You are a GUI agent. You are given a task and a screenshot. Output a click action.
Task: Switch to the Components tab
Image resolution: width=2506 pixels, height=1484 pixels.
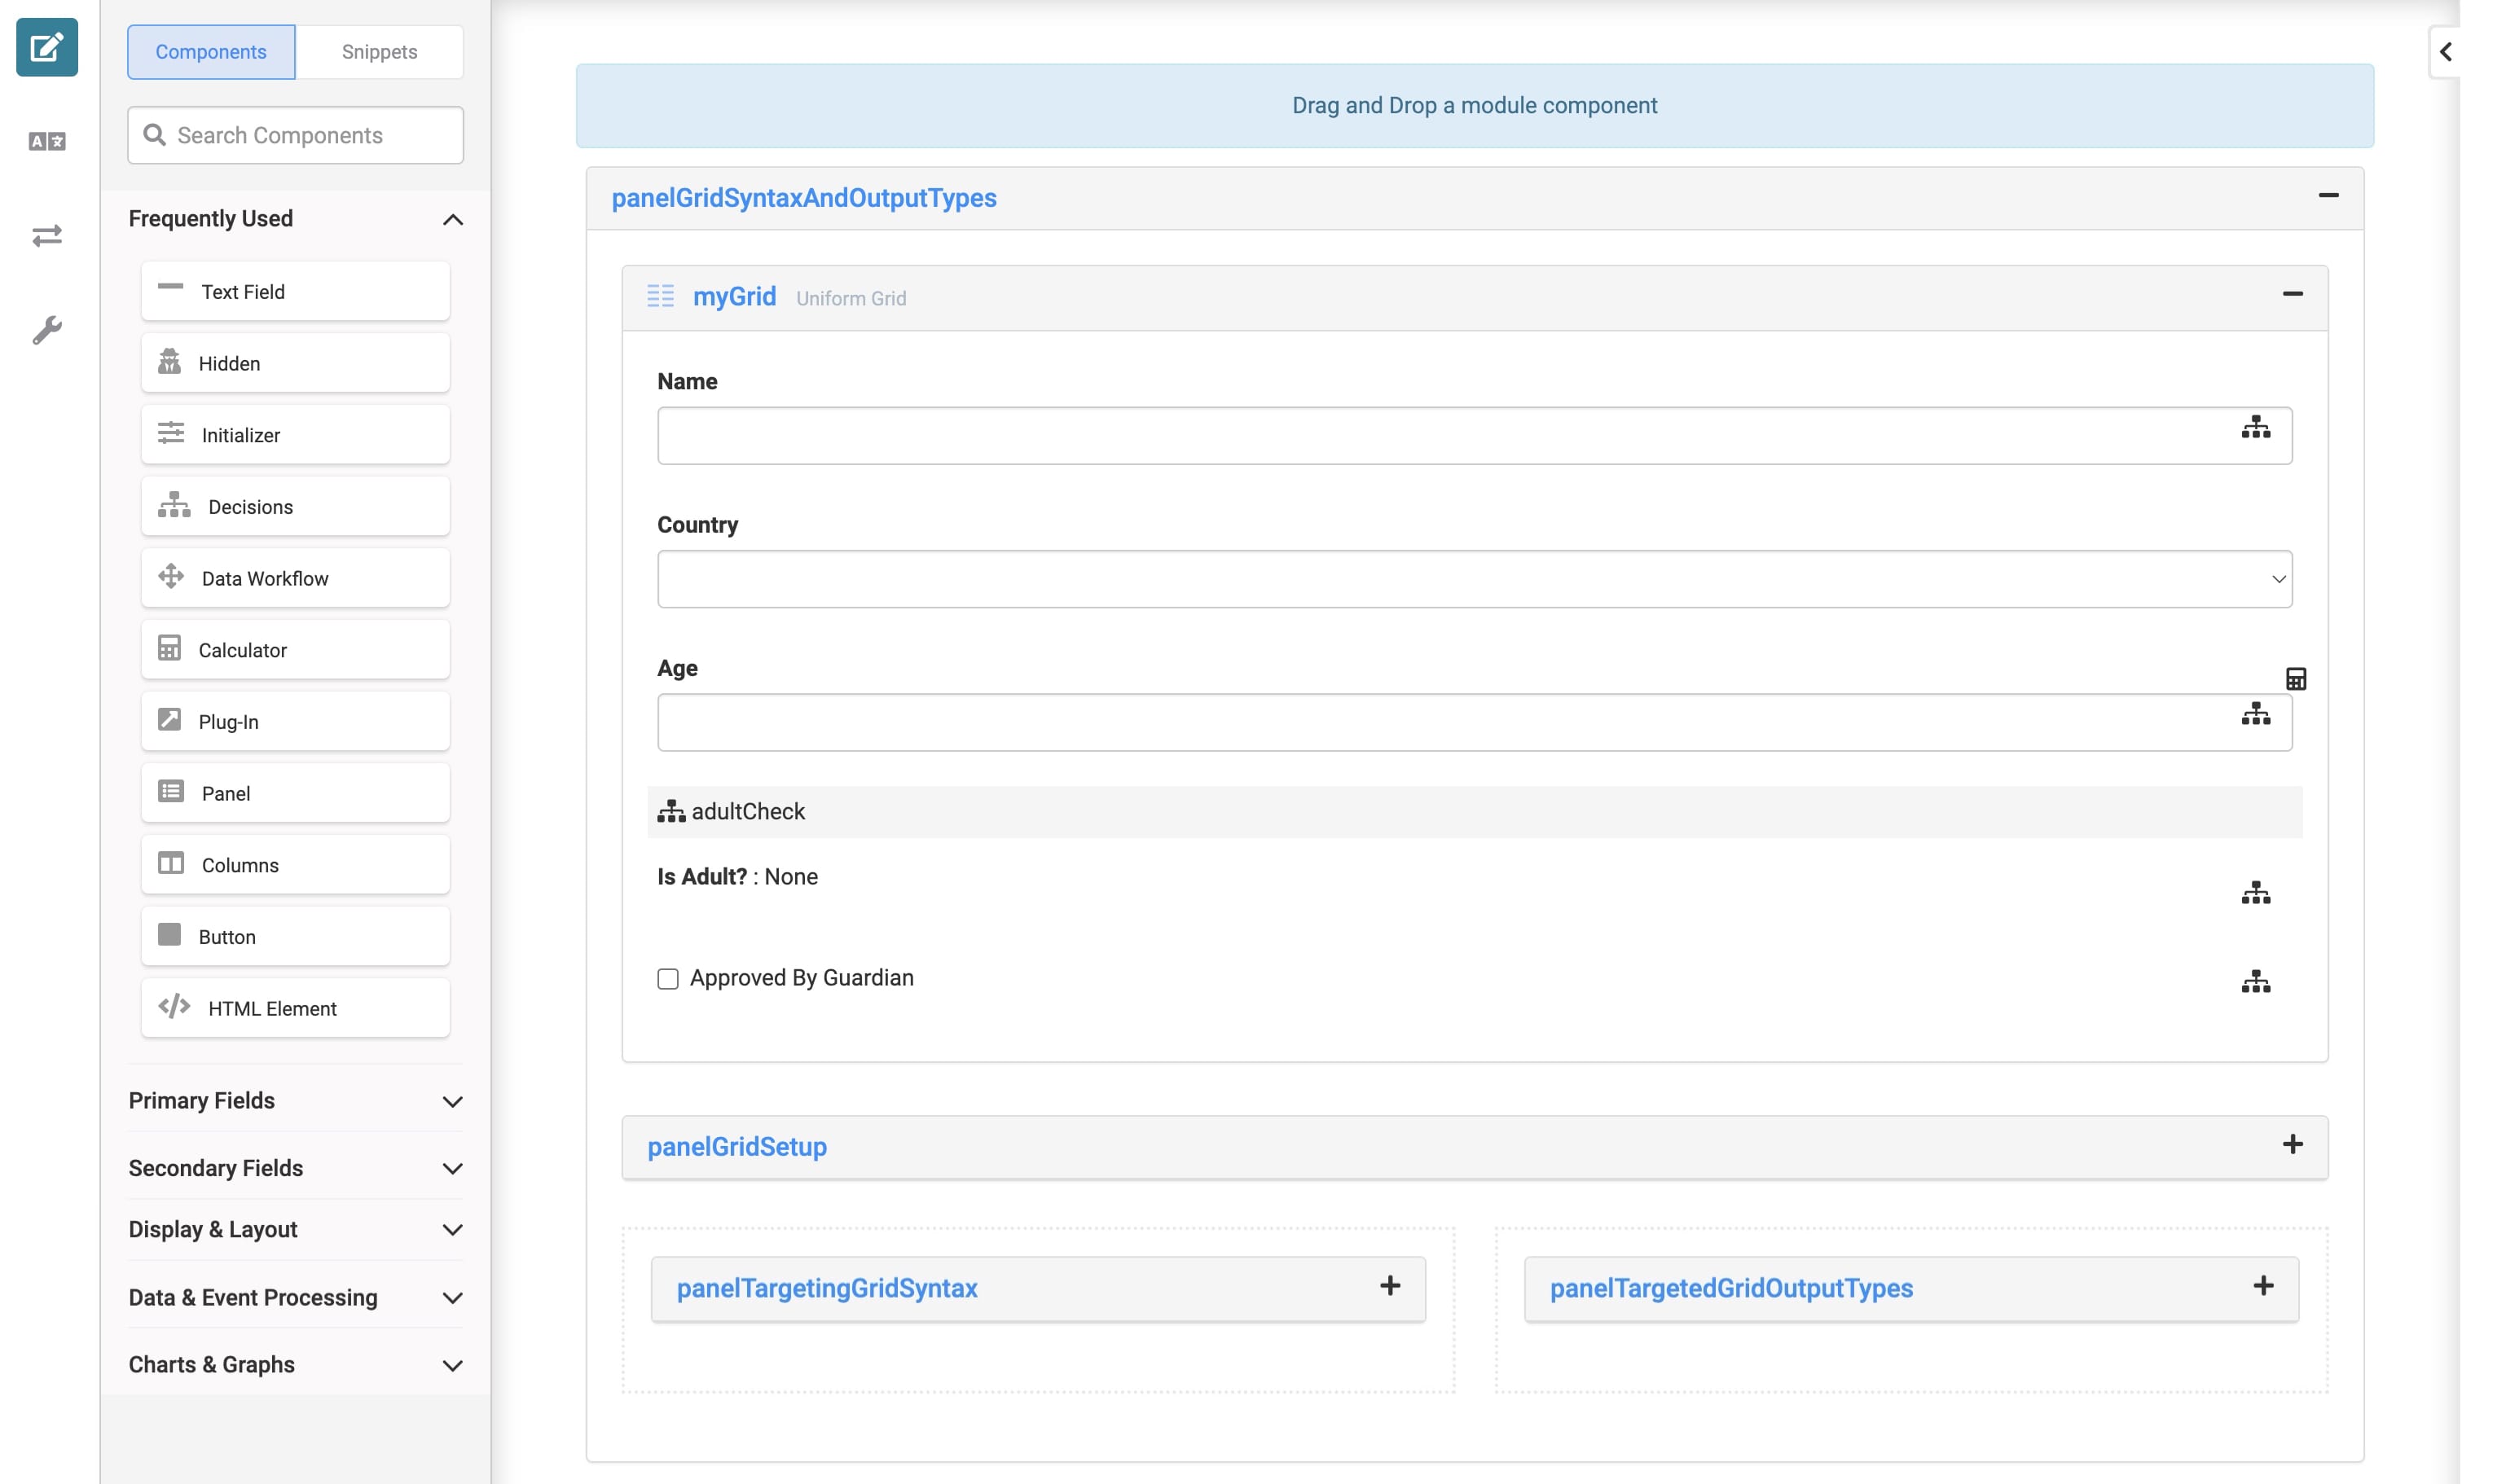point(211,52)
